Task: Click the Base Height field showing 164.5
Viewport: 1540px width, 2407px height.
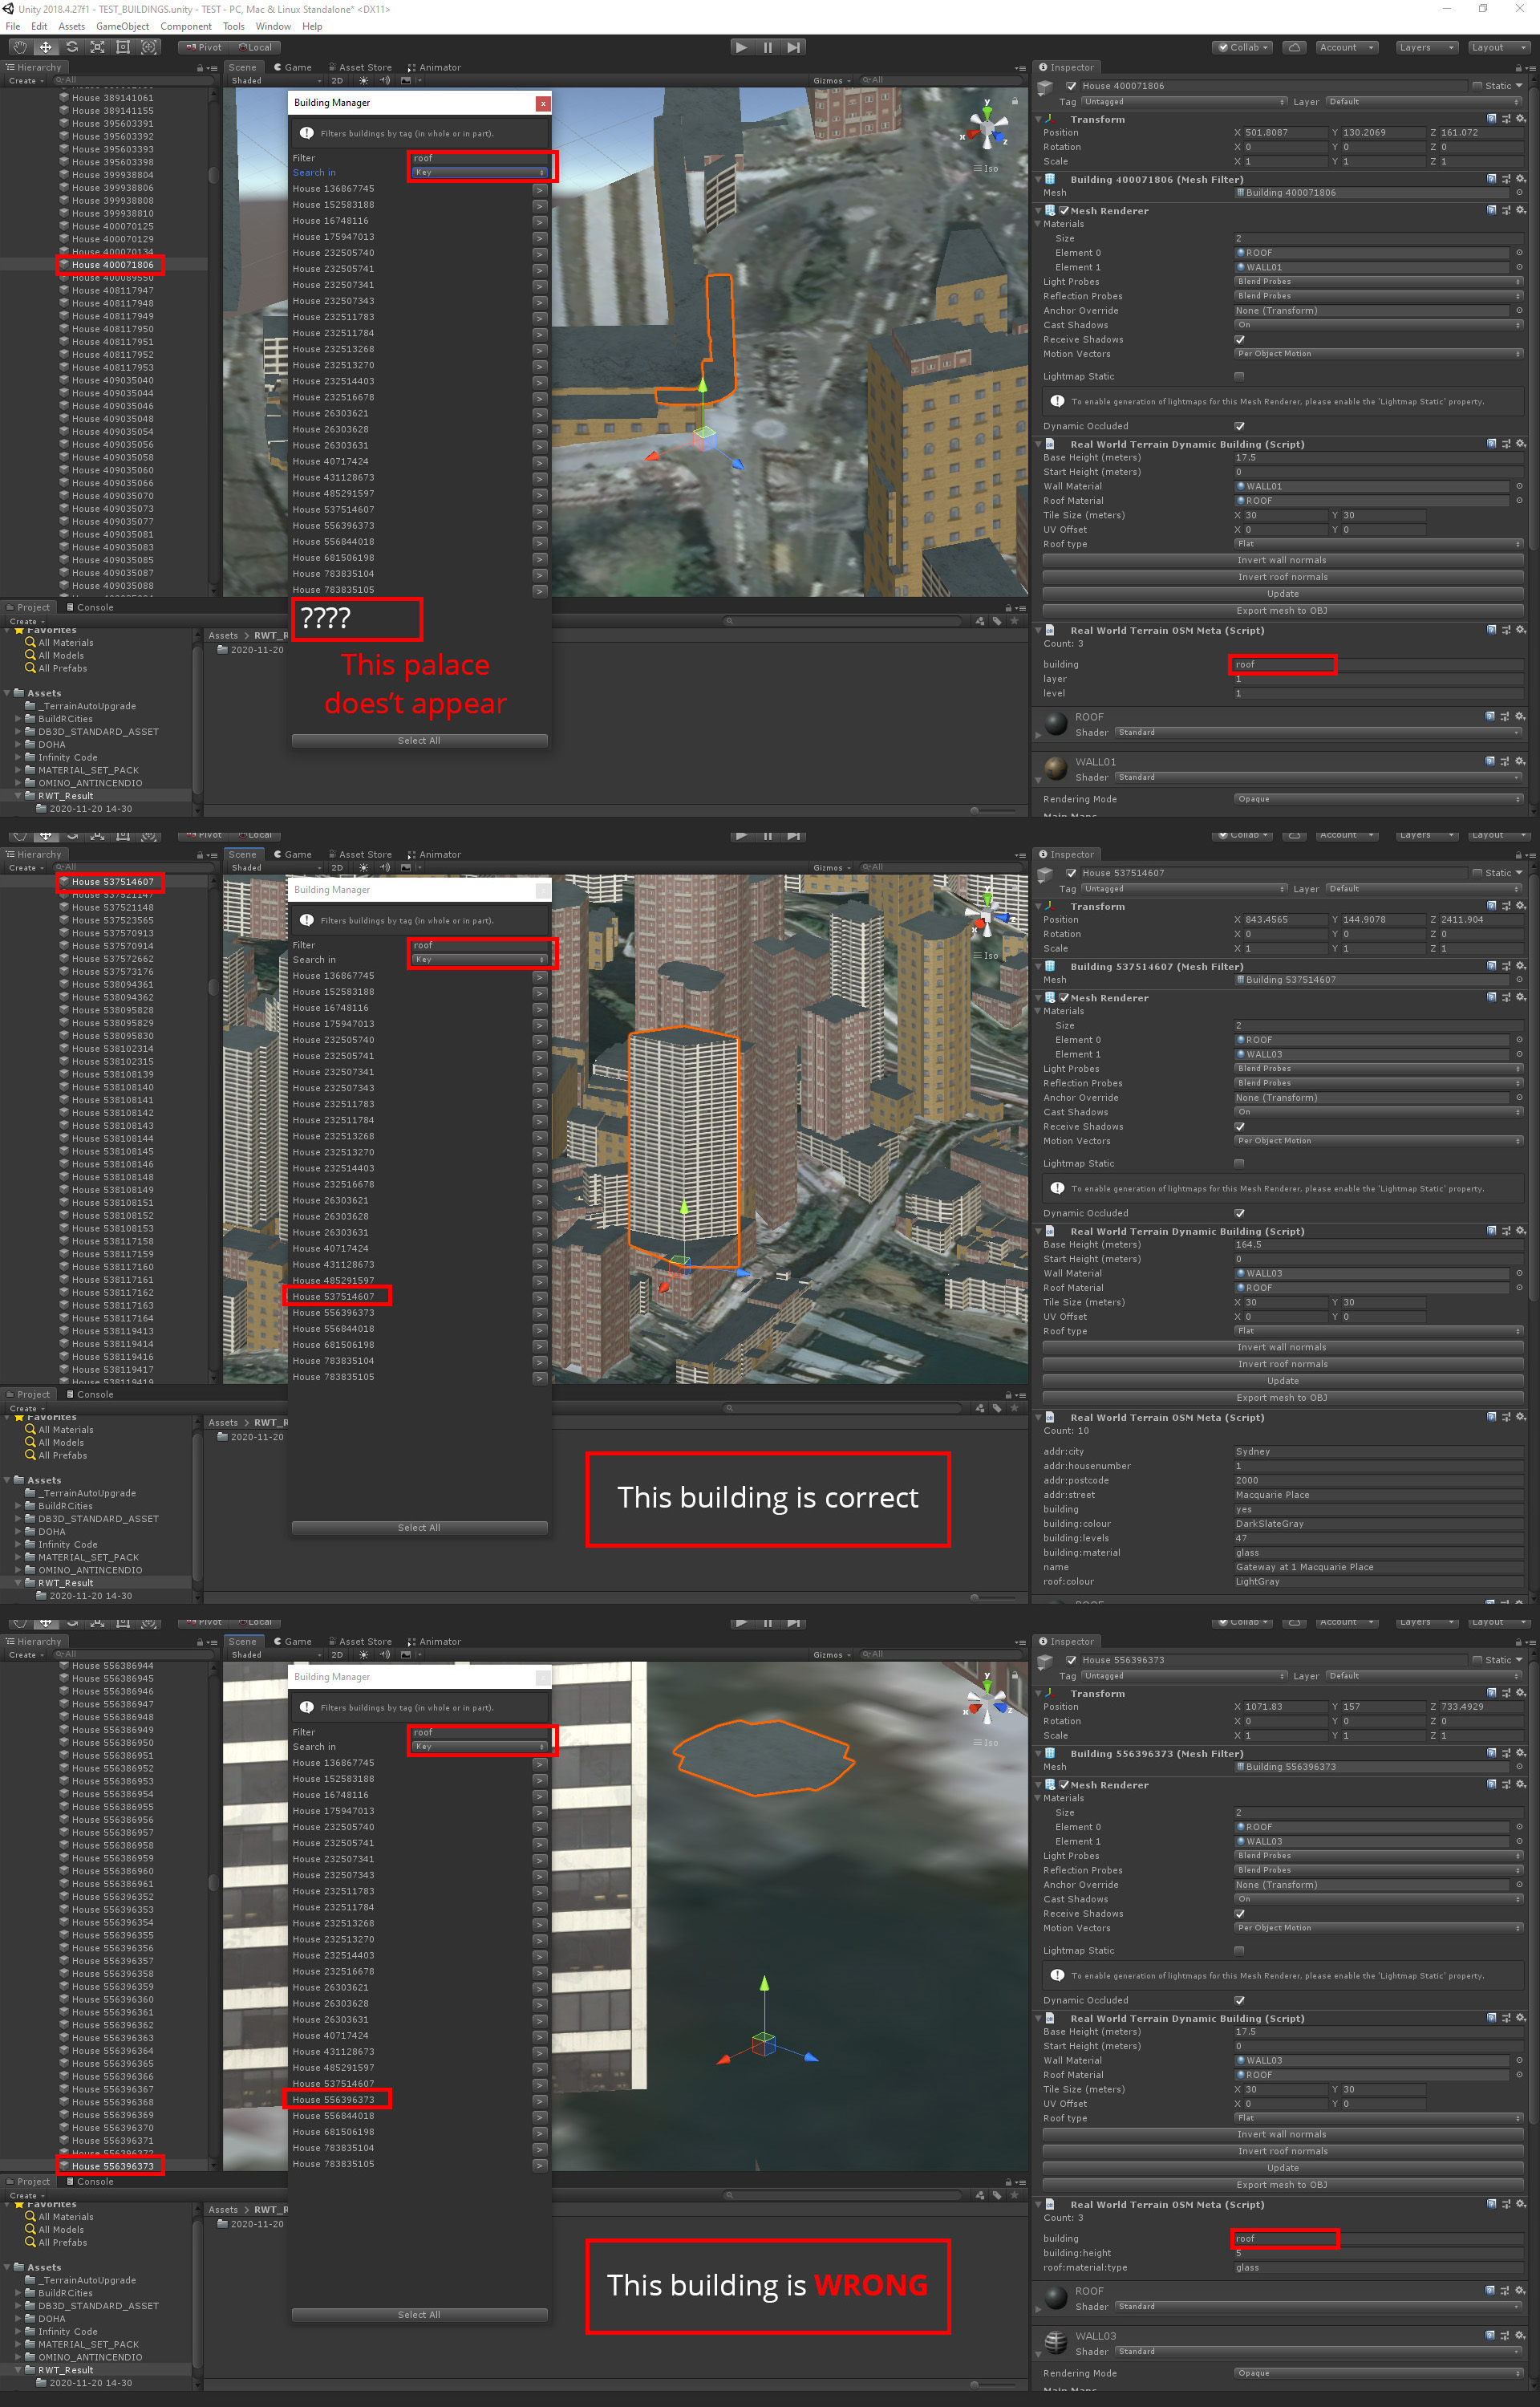Action: (1378, 1245)
